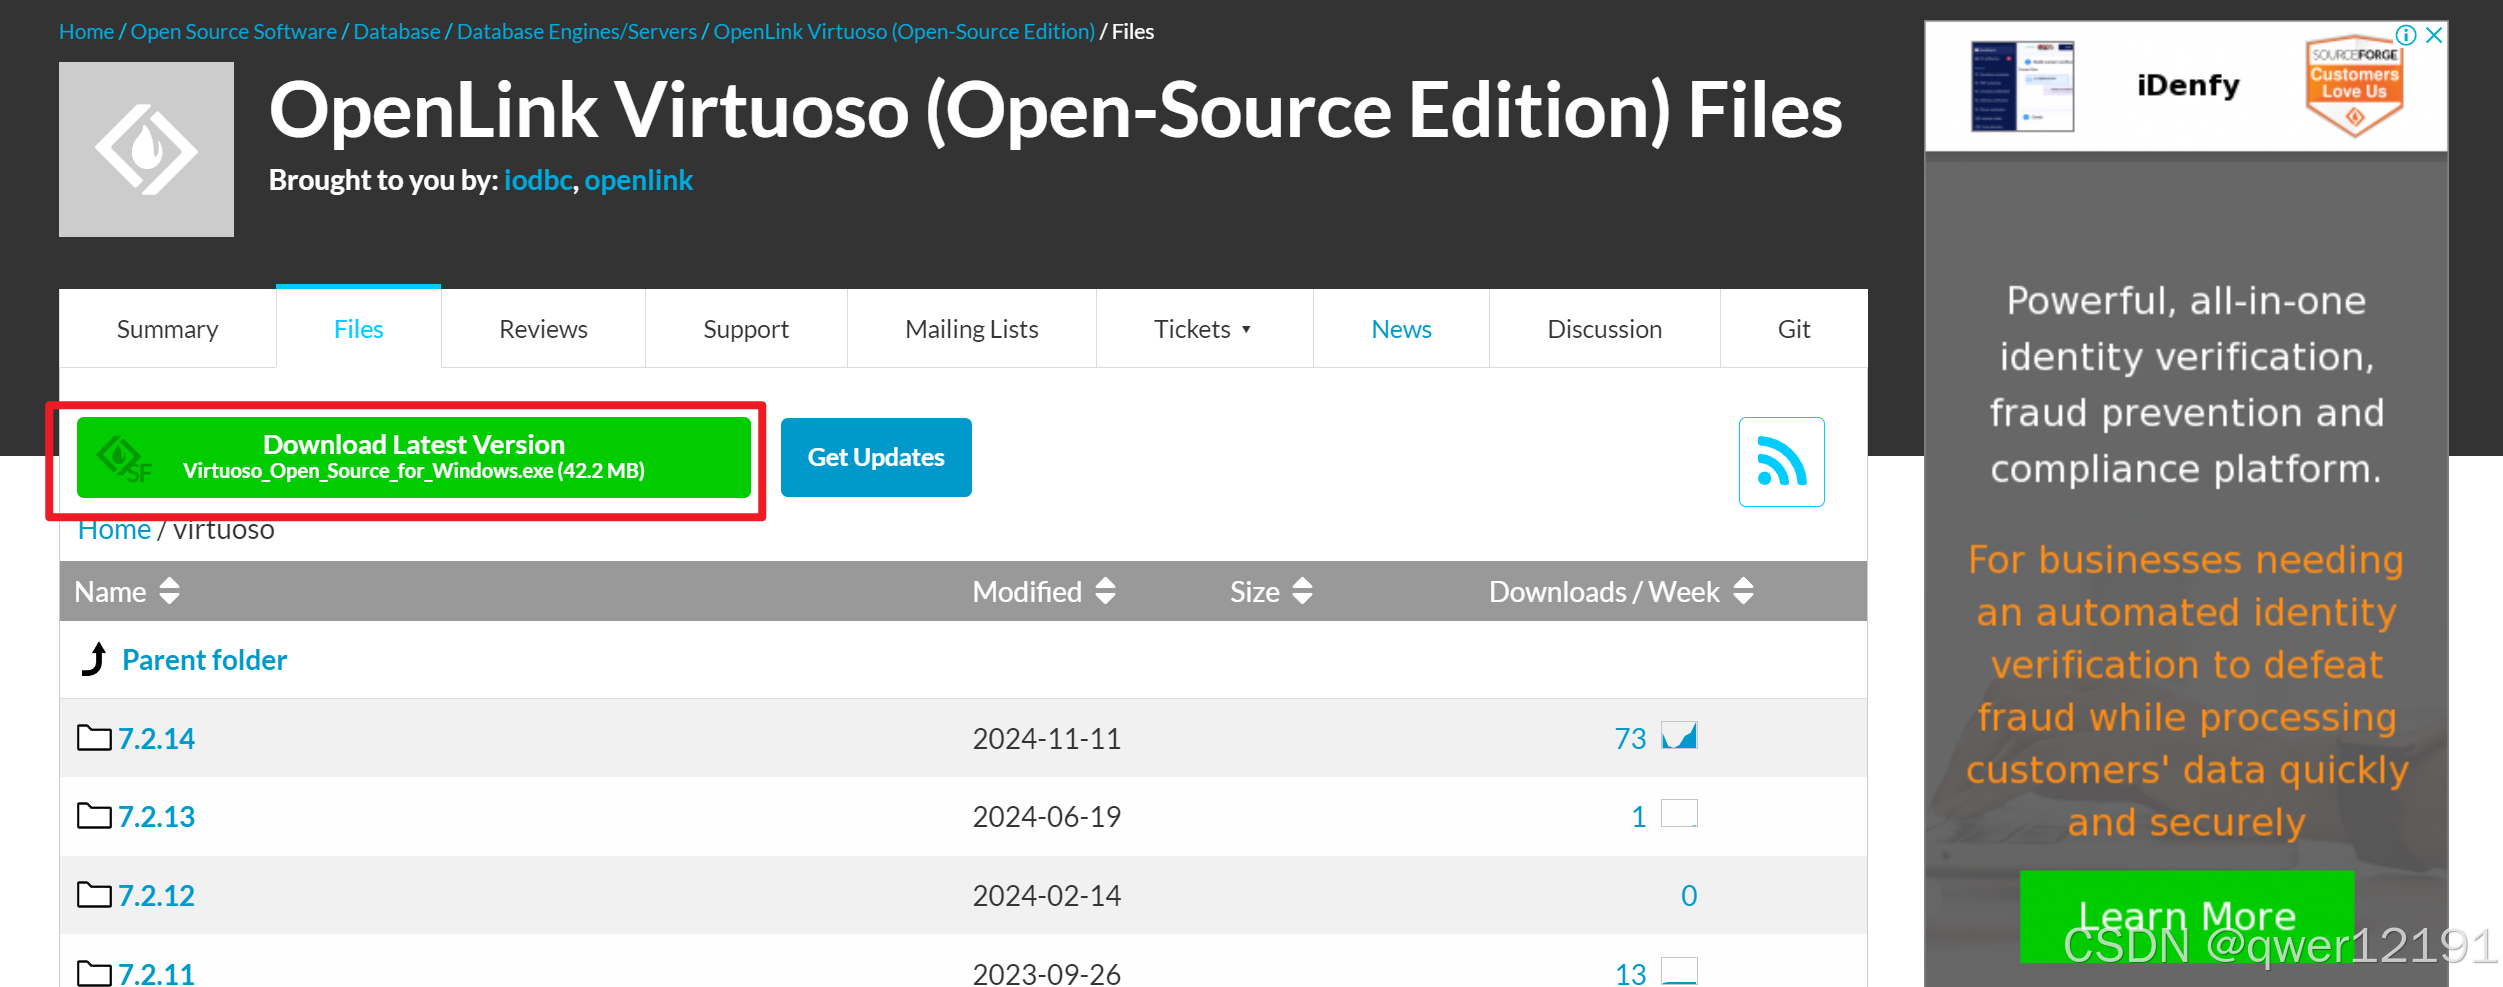Open Database Engines/Servers breadcrumb link
The image size is (2503, 987).
[577, 32]
